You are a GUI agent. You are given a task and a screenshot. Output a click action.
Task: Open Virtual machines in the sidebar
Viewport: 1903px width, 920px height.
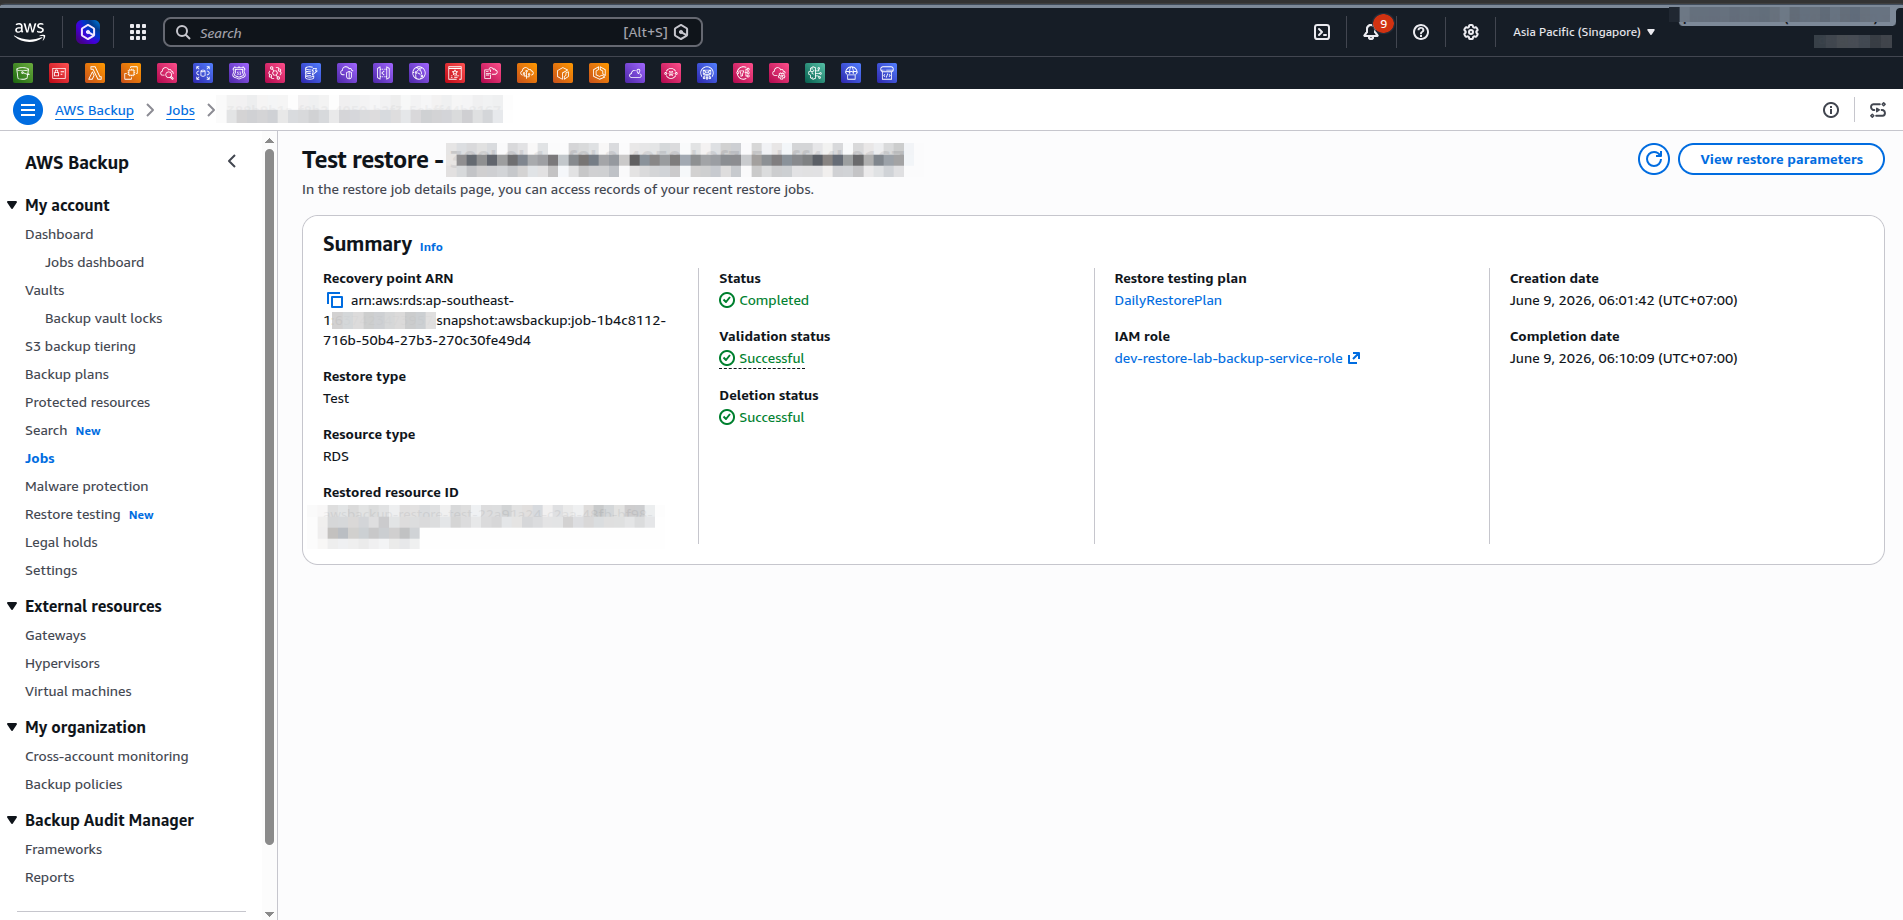click(x=78, y=691)
